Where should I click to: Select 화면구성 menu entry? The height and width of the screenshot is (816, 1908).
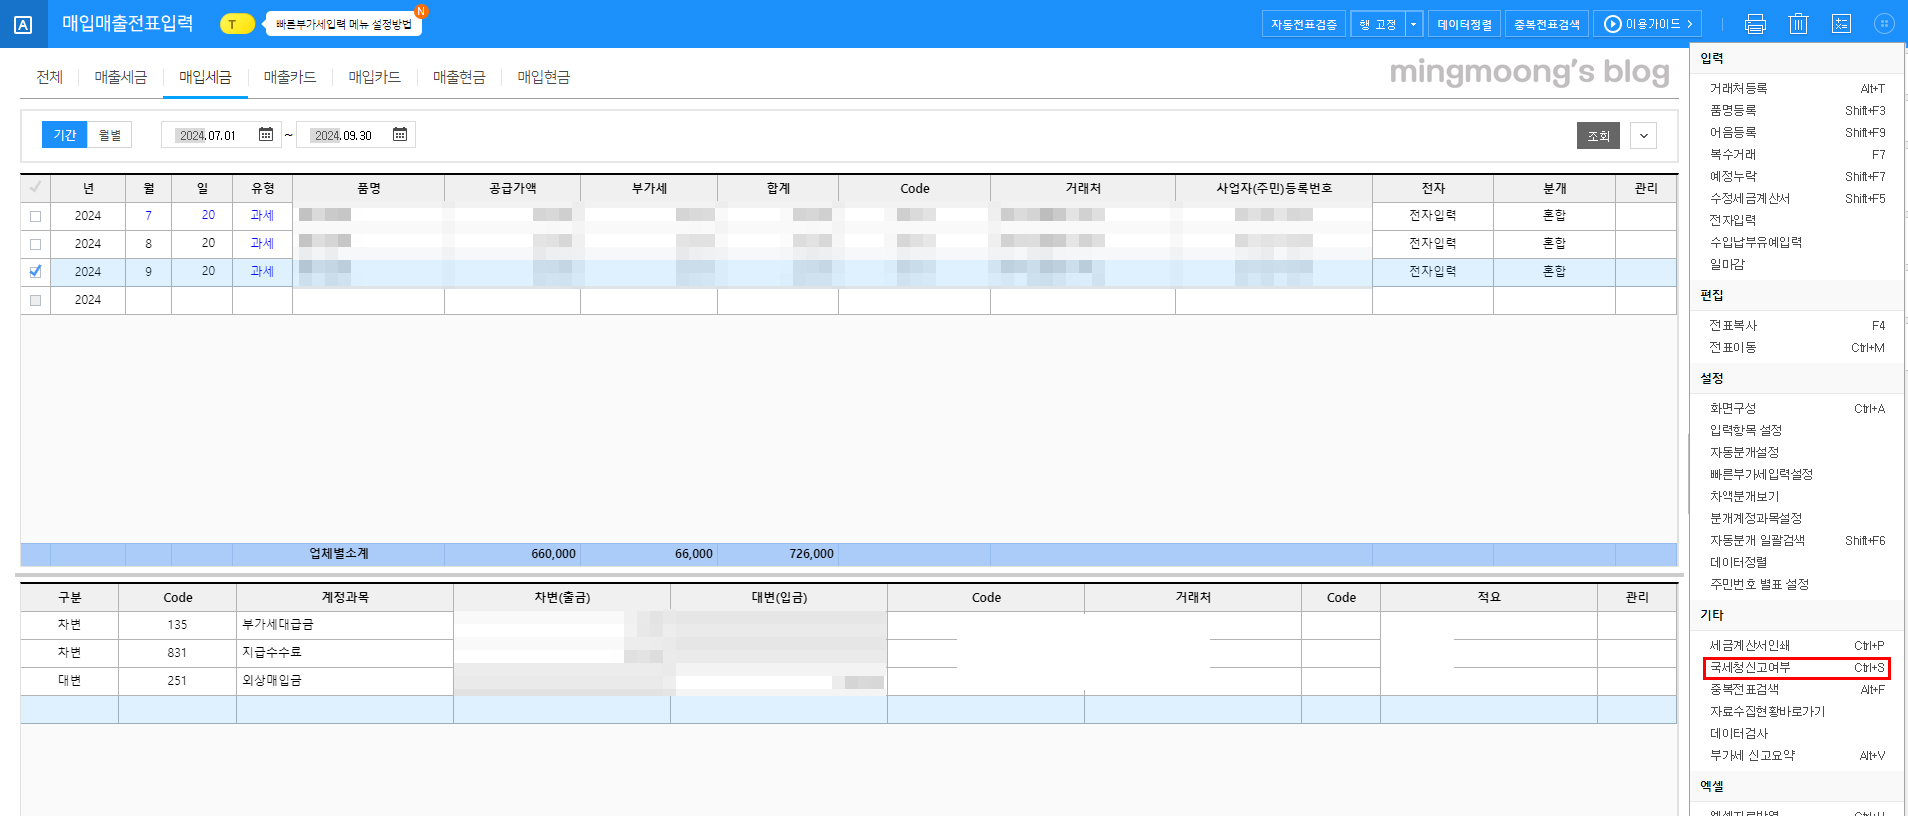[x=1733, y=409]
